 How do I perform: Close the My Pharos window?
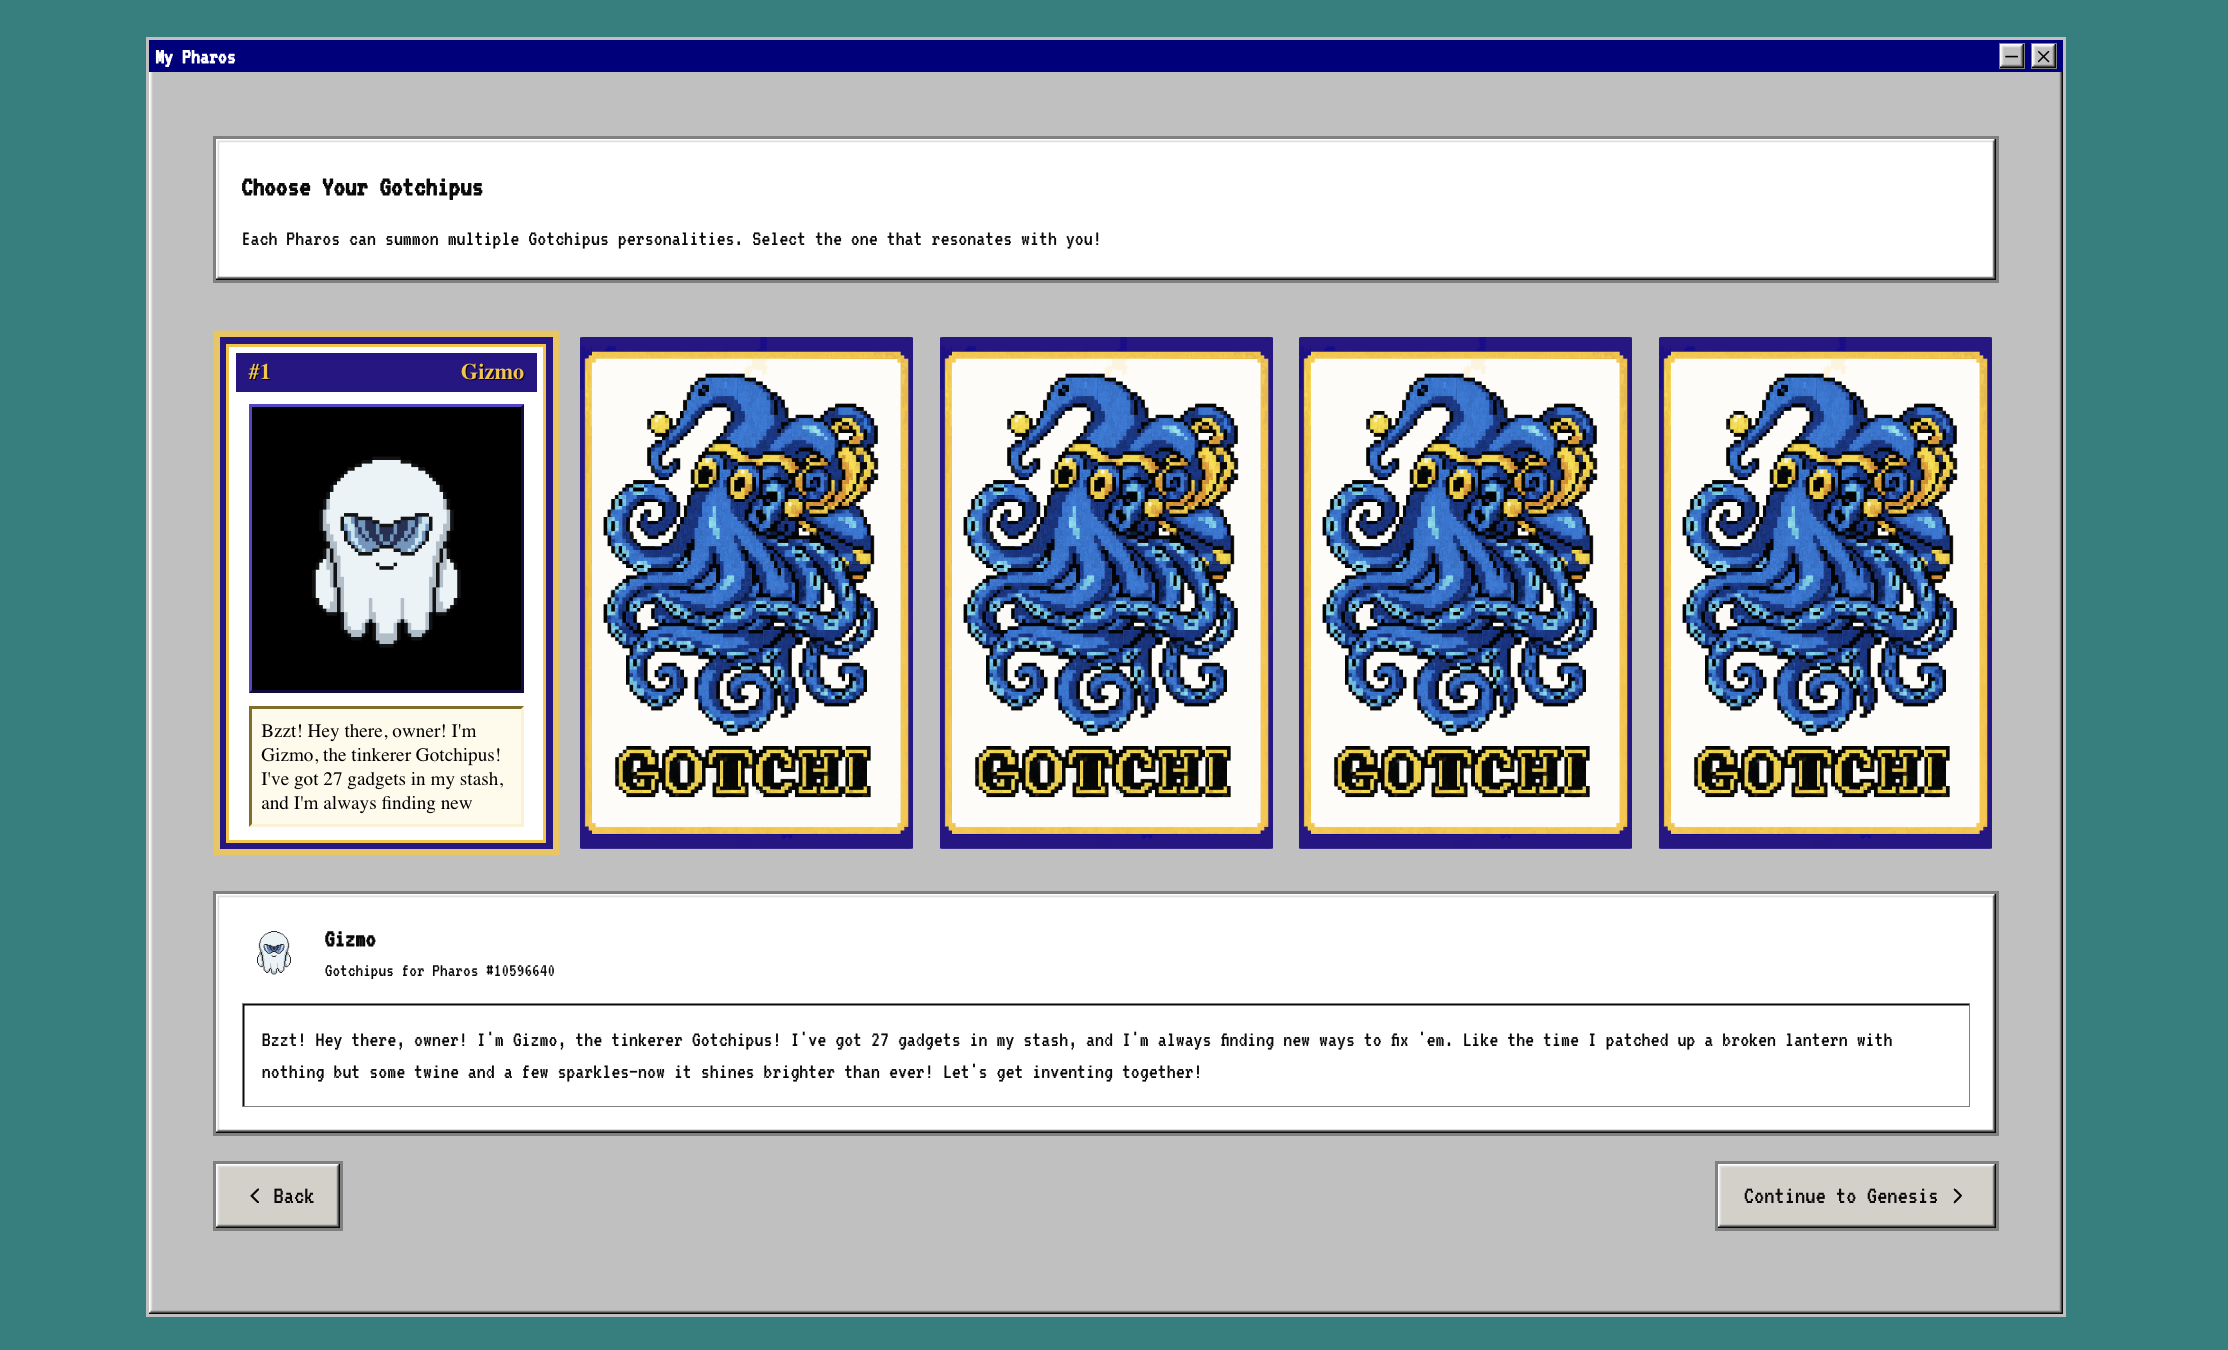(2043, 56)
